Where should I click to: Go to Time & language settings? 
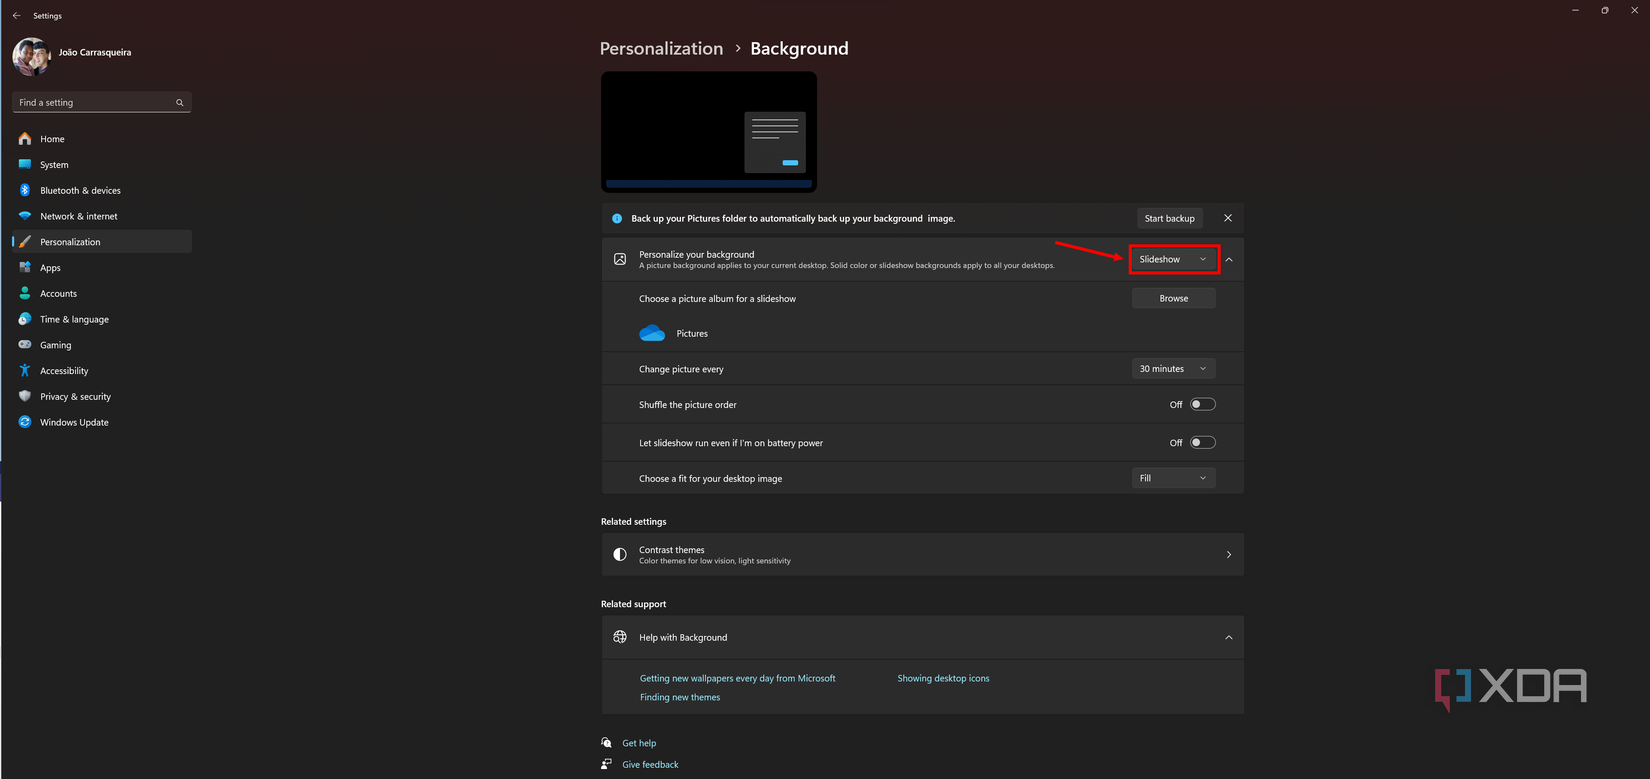click(74, 320)
